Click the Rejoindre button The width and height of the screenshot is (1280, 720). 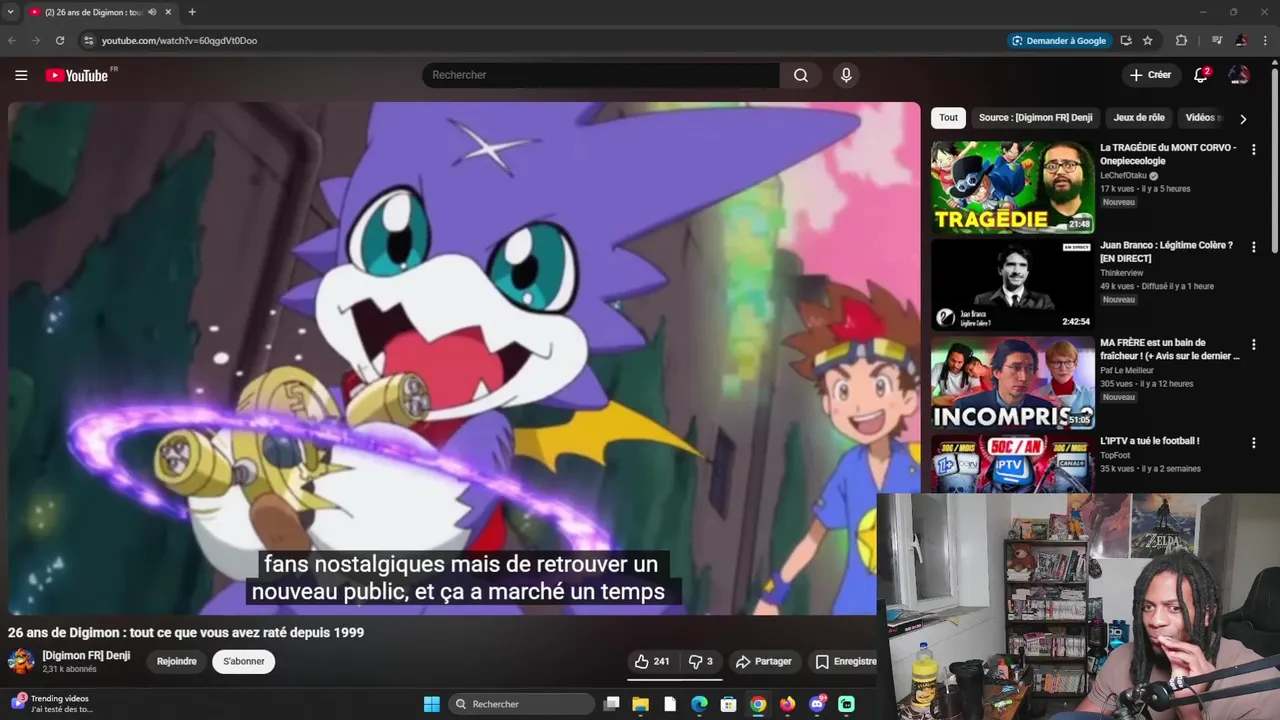click(177, 661)
